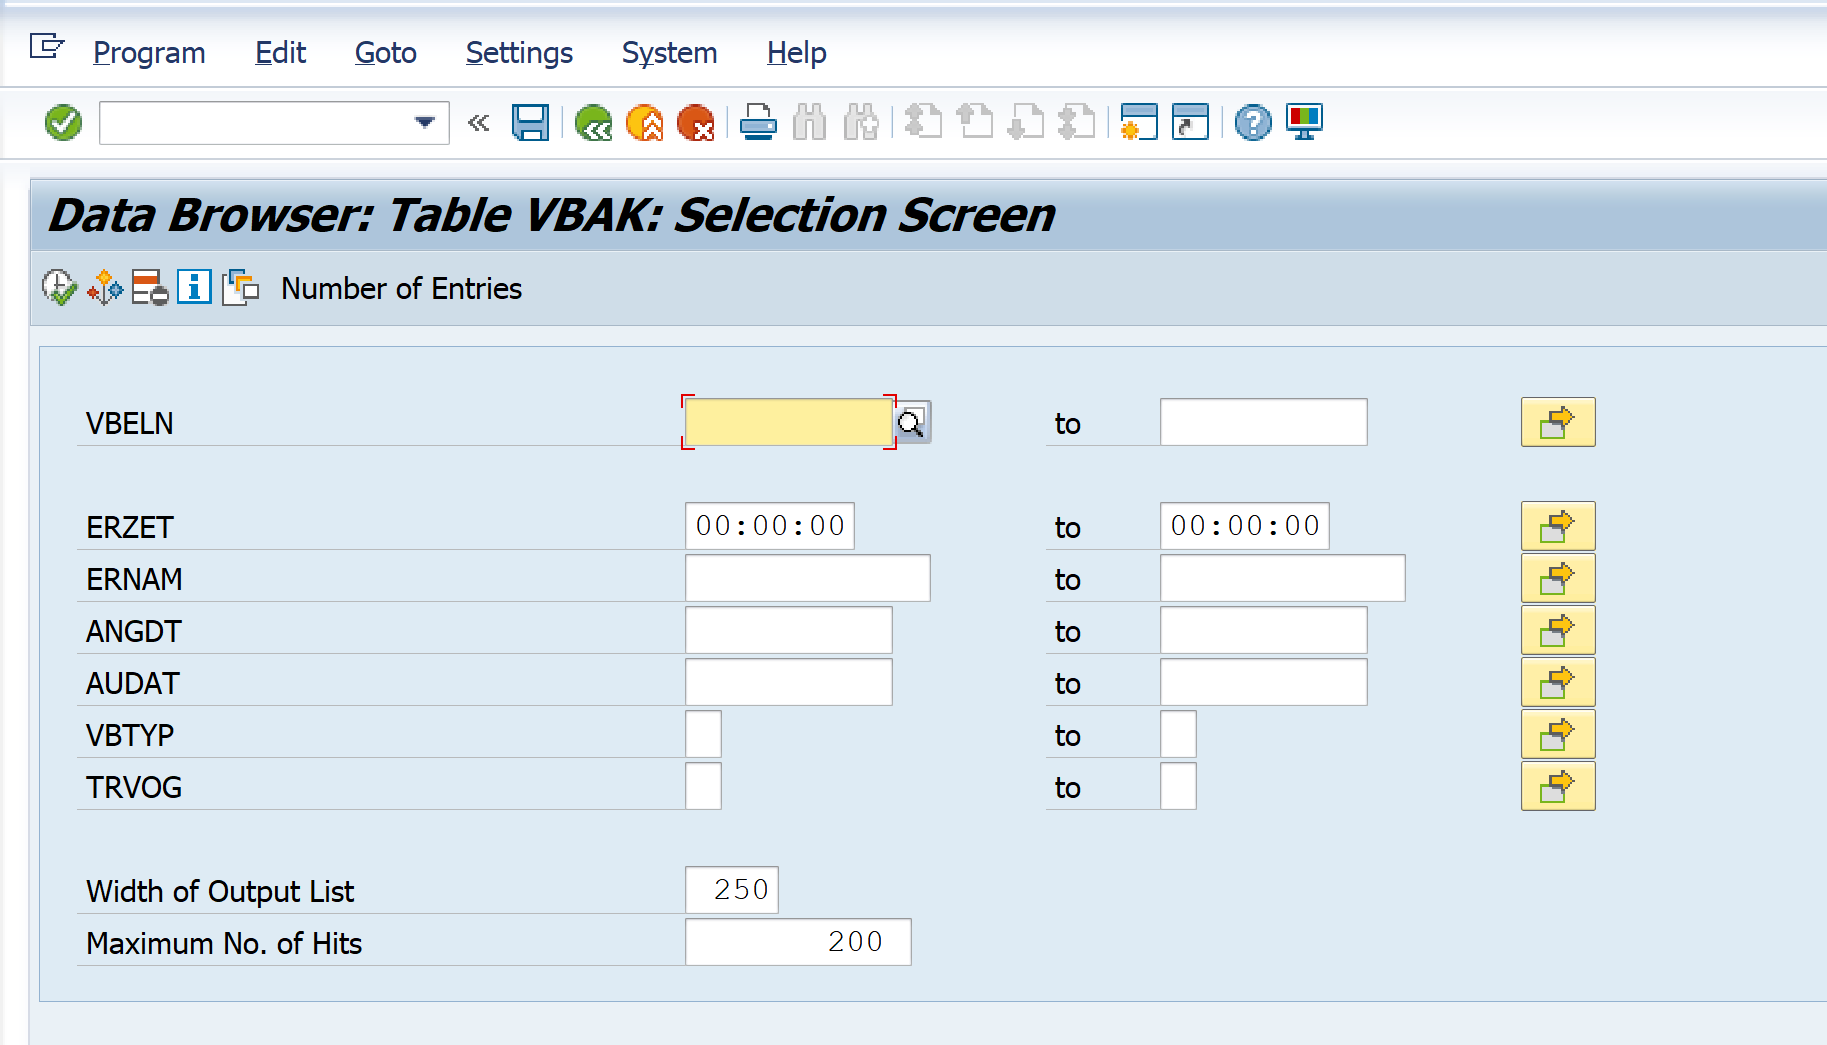Click the Find binoculars icon
This screenshot has height=1045, width=1827.
point(809,123)
